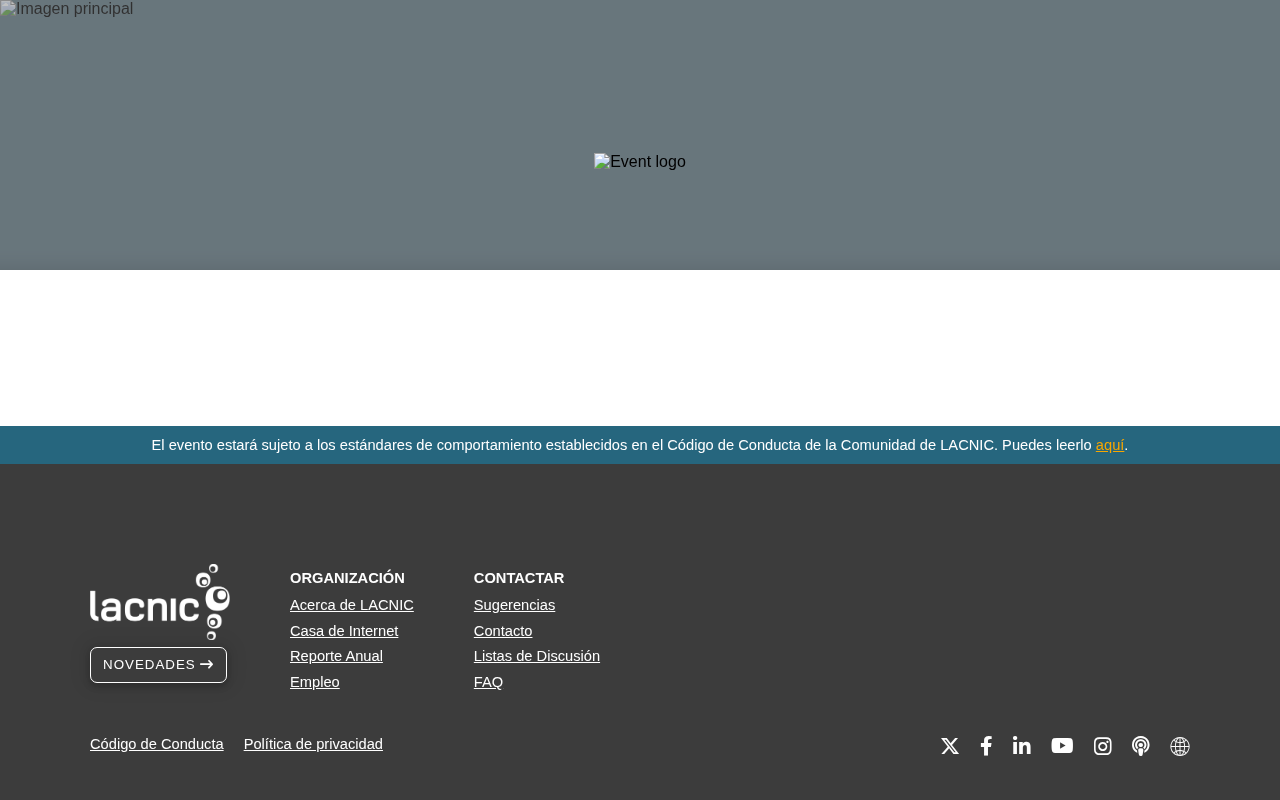Screen dimensions: 1280x800
Task: Open Reporte Anual link
Action: tap(336, 656)
